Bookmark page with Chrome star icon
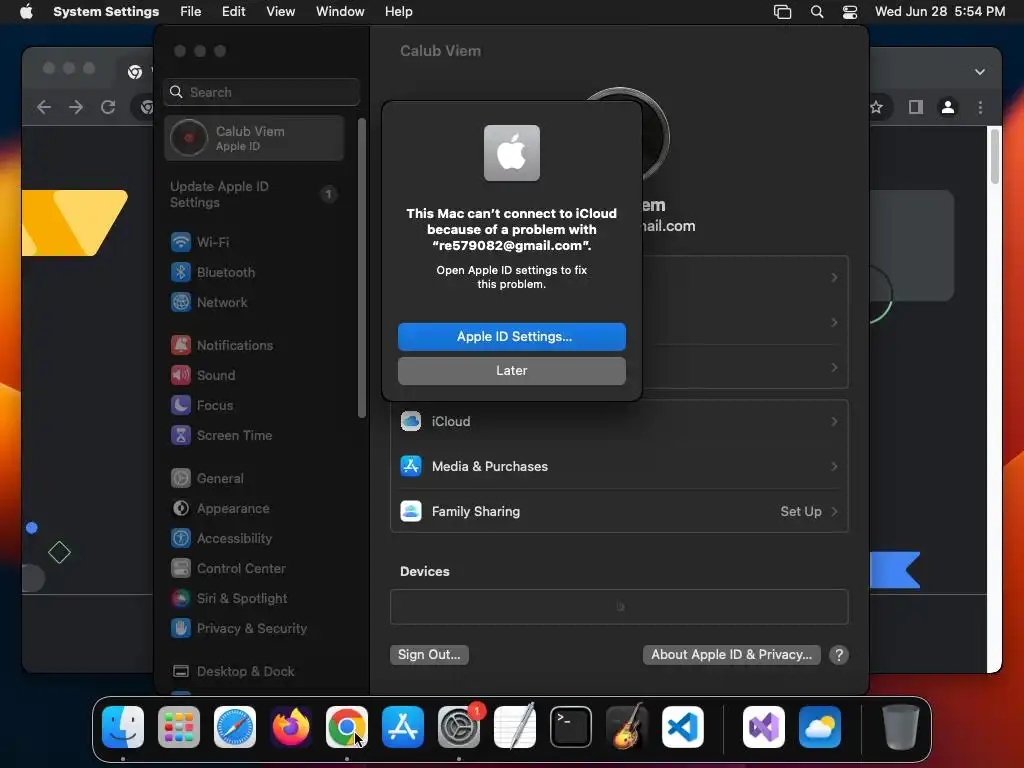1024x768 pixels. point(876,107)
